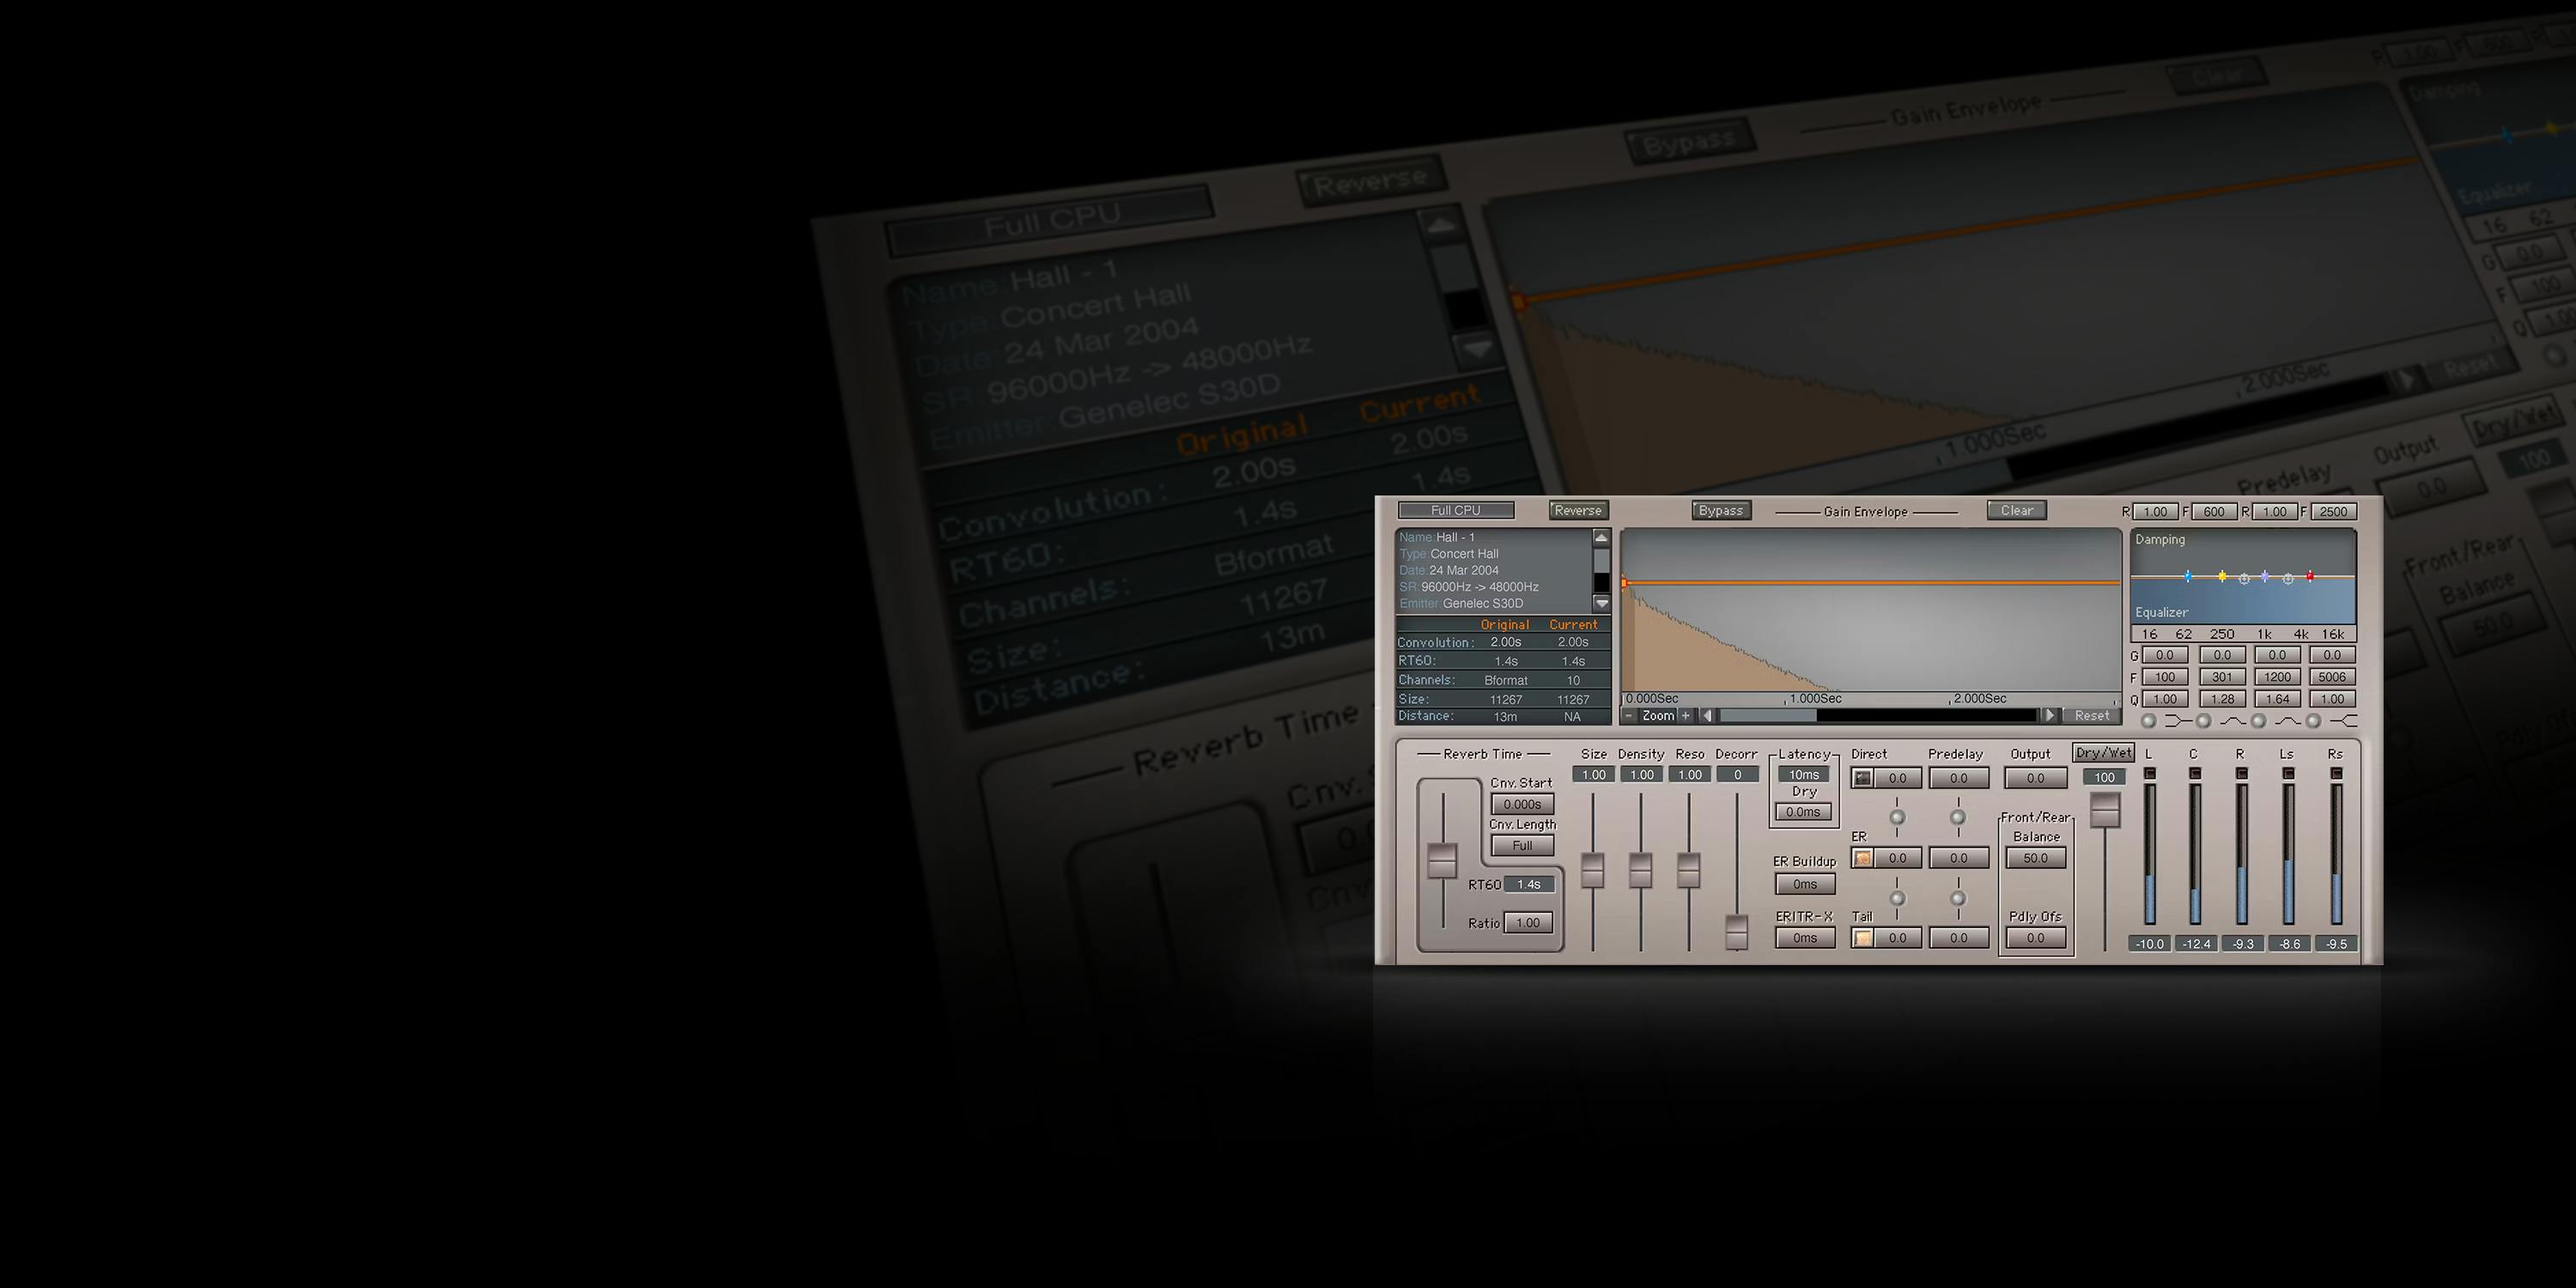The height and width of the screenshot is (1288, 2576).
Task: Click the yellow equalizer node marker
Action: (x=2222, y=576)
